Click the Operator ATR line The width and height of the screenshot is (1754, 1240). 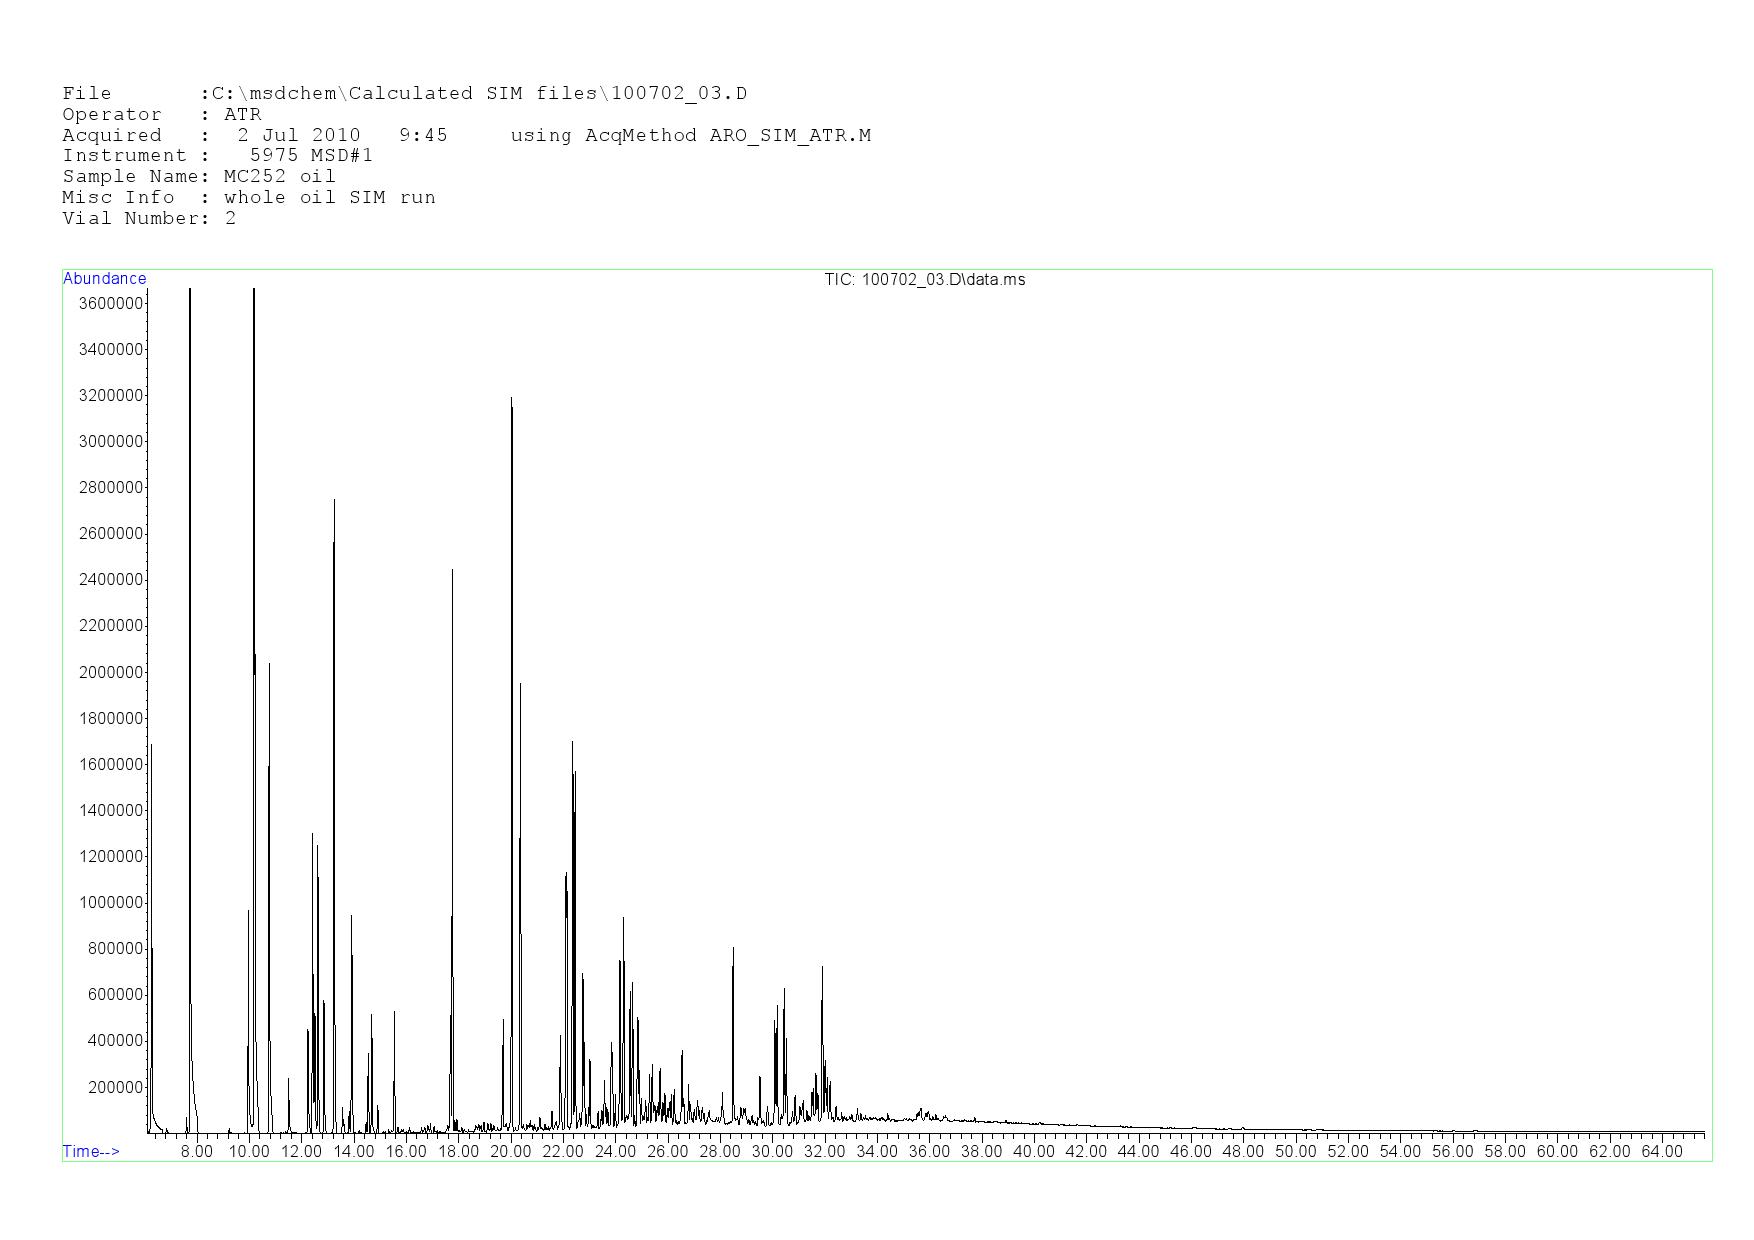click(162, 115)
